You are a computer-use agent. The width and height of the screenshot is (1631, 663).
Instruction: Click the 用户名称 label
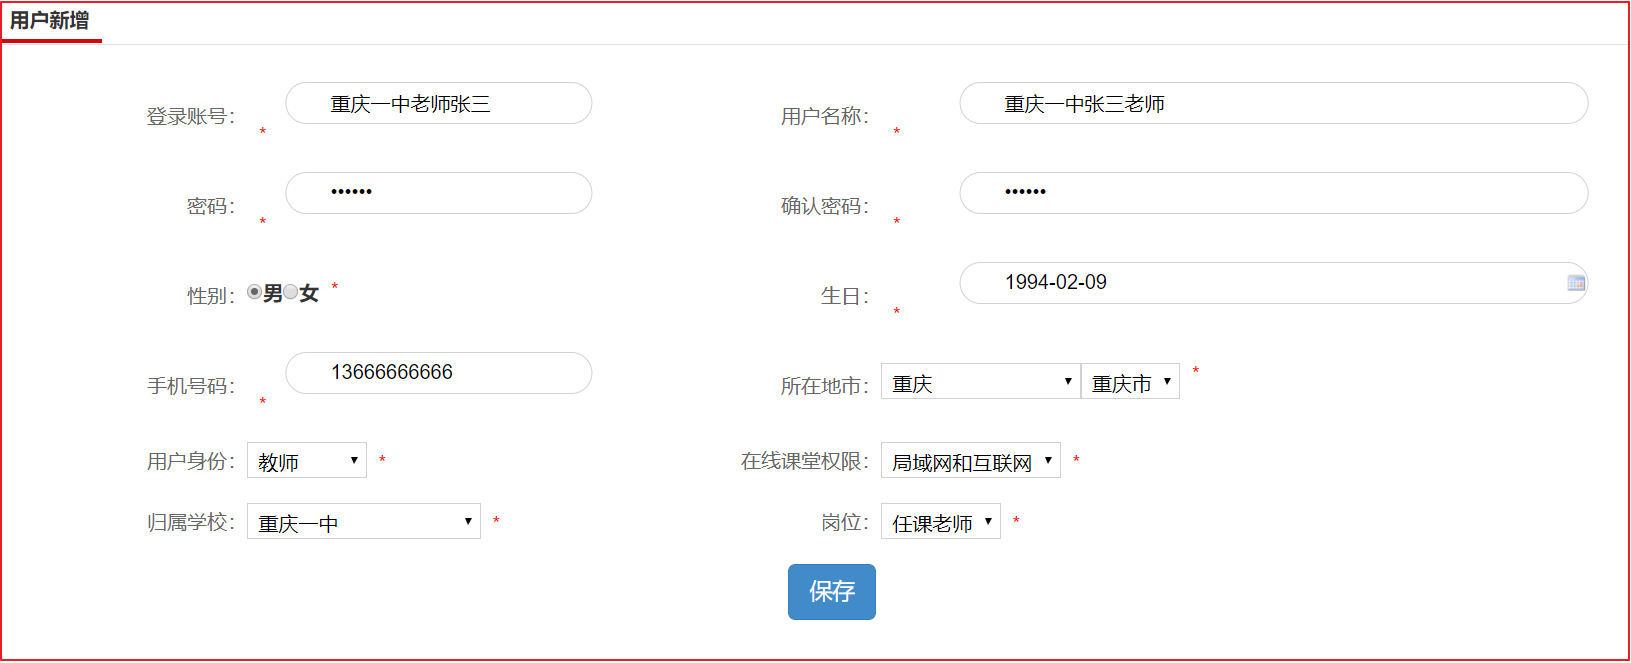(825, 116)
